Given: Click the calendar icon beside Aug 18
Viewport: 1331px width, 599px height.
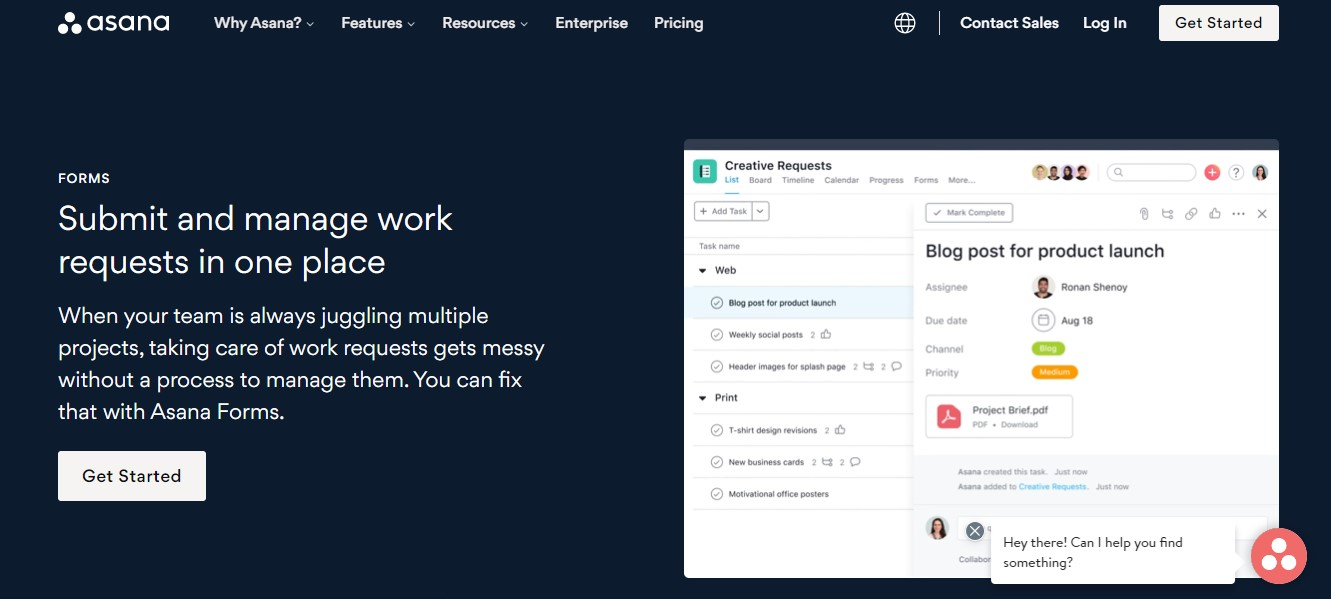Looking at the screenshot, I should [1043, 320].
